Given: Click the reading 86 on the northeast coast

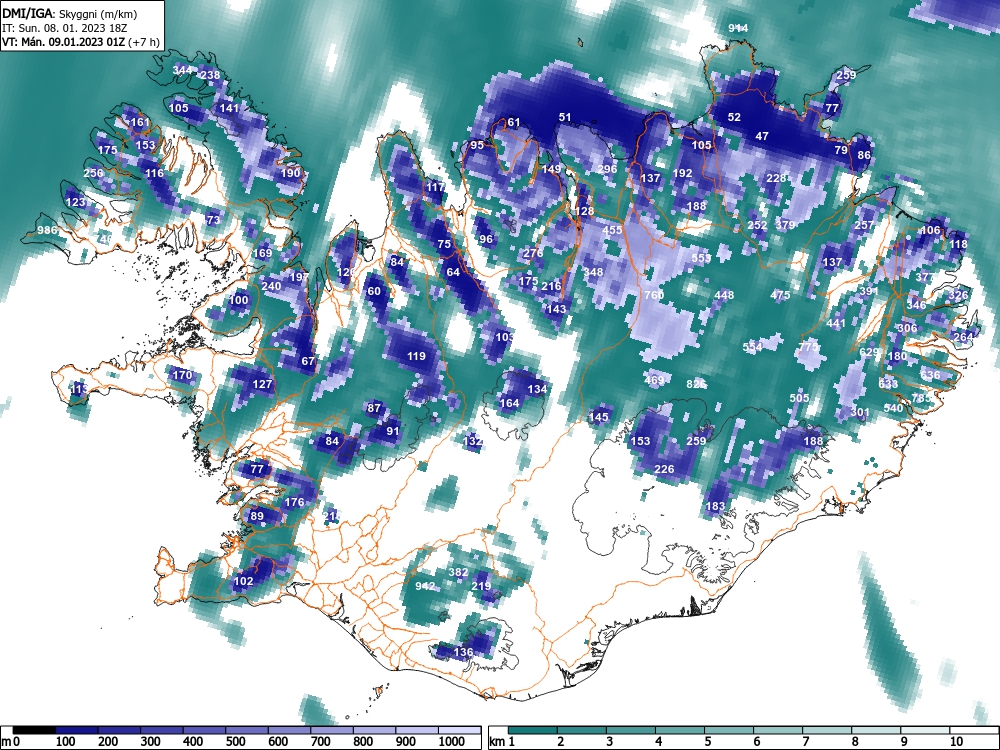Looking at the screenshot, I should click(x=864, y=155).
